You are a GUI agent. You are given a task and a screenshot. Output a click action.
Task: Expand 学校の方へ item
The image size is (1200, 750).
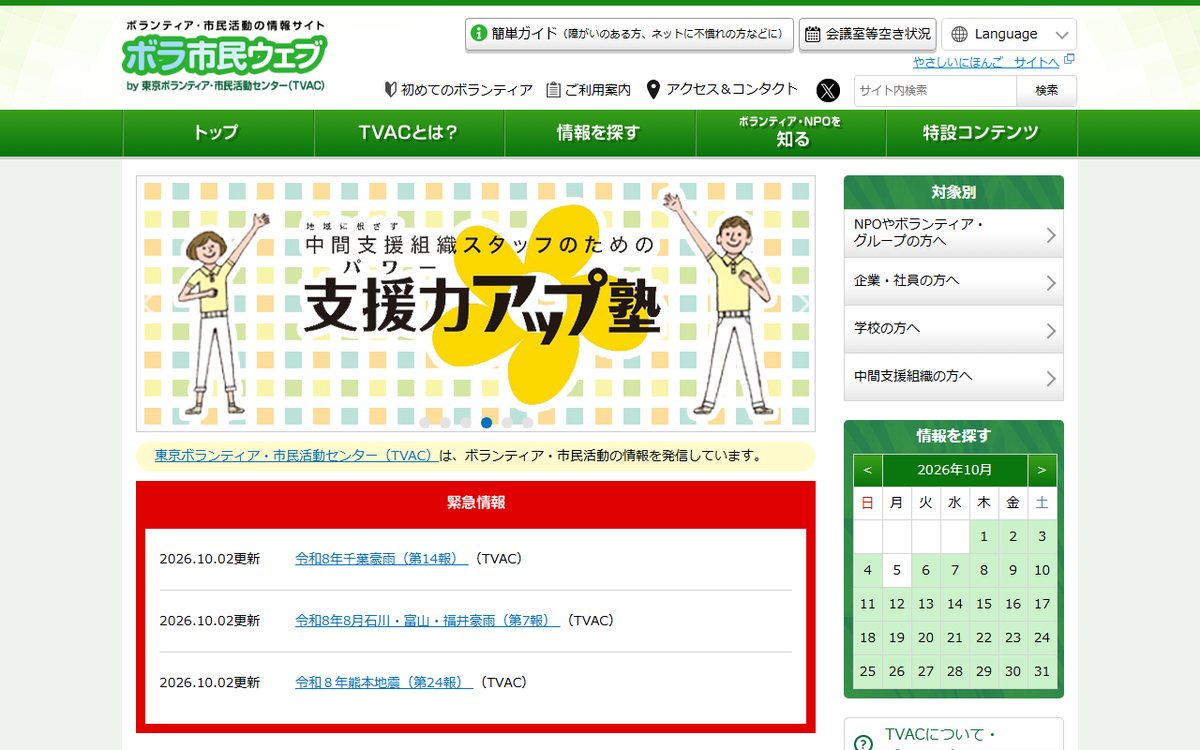click(x=954, y=329)
